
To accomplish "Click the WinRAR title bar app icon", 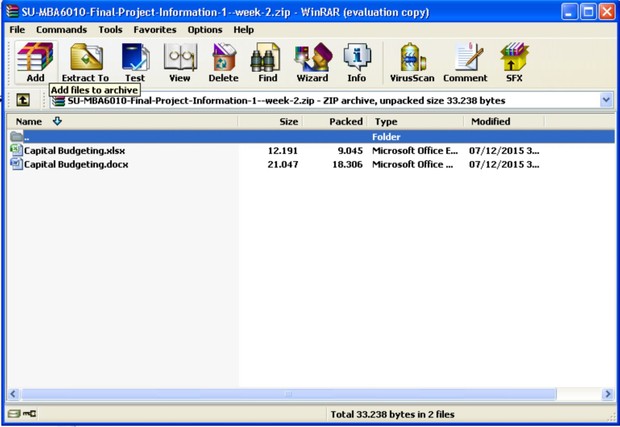I will (x=12, y=11).
